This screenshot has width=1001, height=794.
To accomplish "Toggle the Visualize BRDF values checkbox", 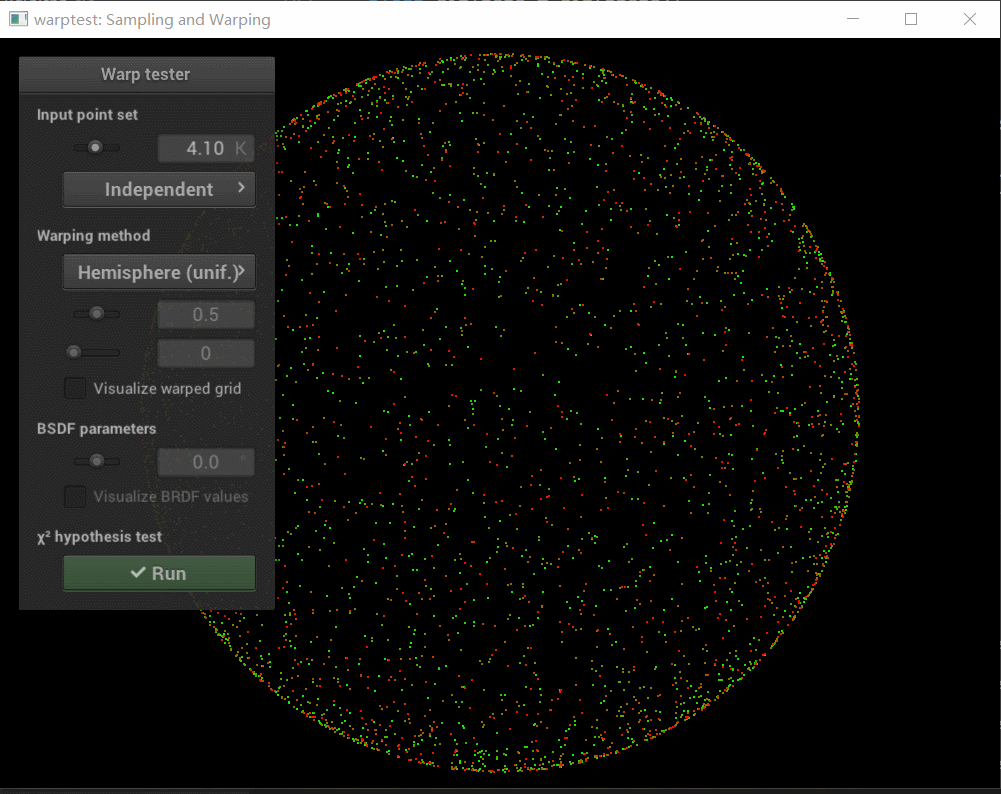I will click(75, 497).
